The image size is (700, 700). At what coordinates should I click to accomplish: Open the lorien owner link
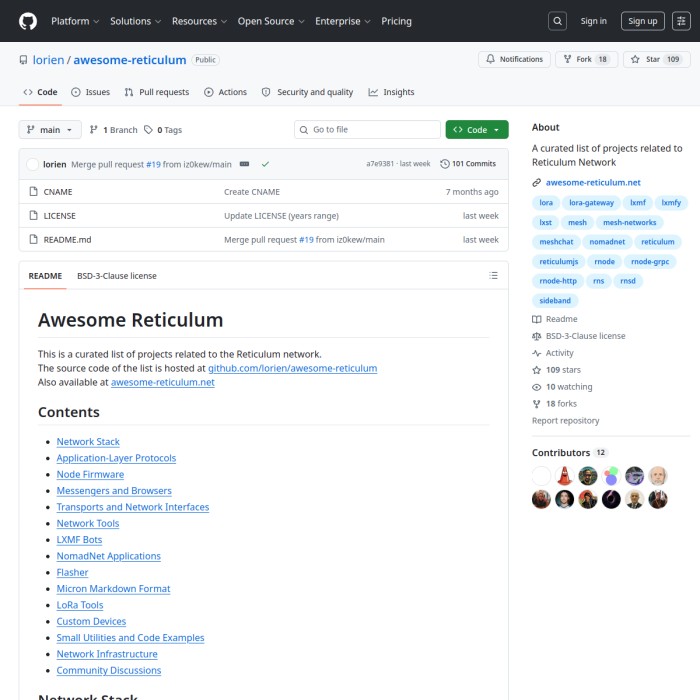point(48,60)
